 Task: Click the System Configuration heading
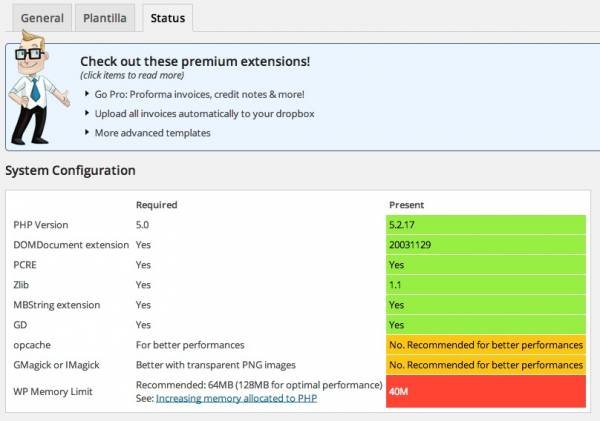coord(70,170)
